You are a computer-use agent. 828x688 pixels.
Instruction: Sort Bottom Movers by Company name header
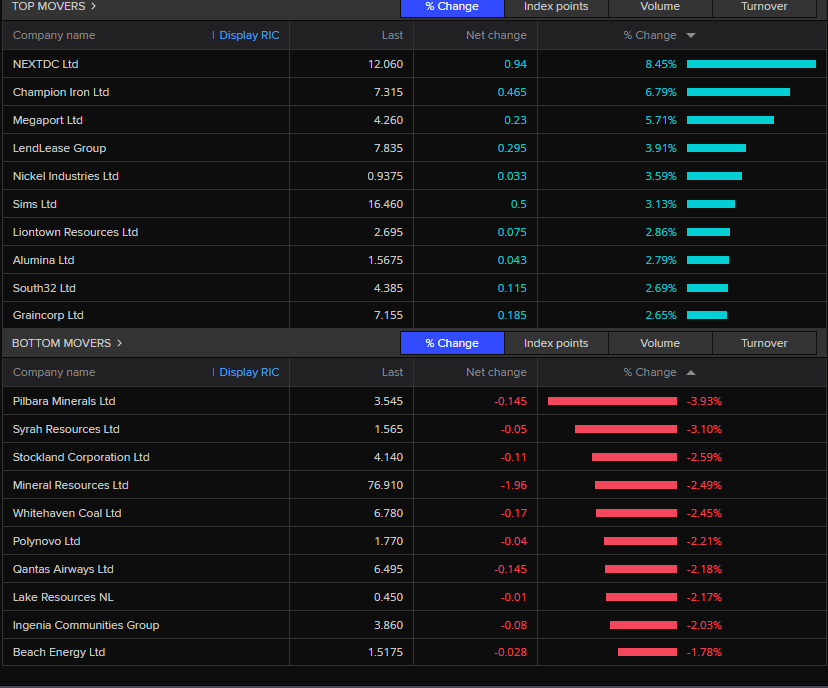click(x=54, y=372)
